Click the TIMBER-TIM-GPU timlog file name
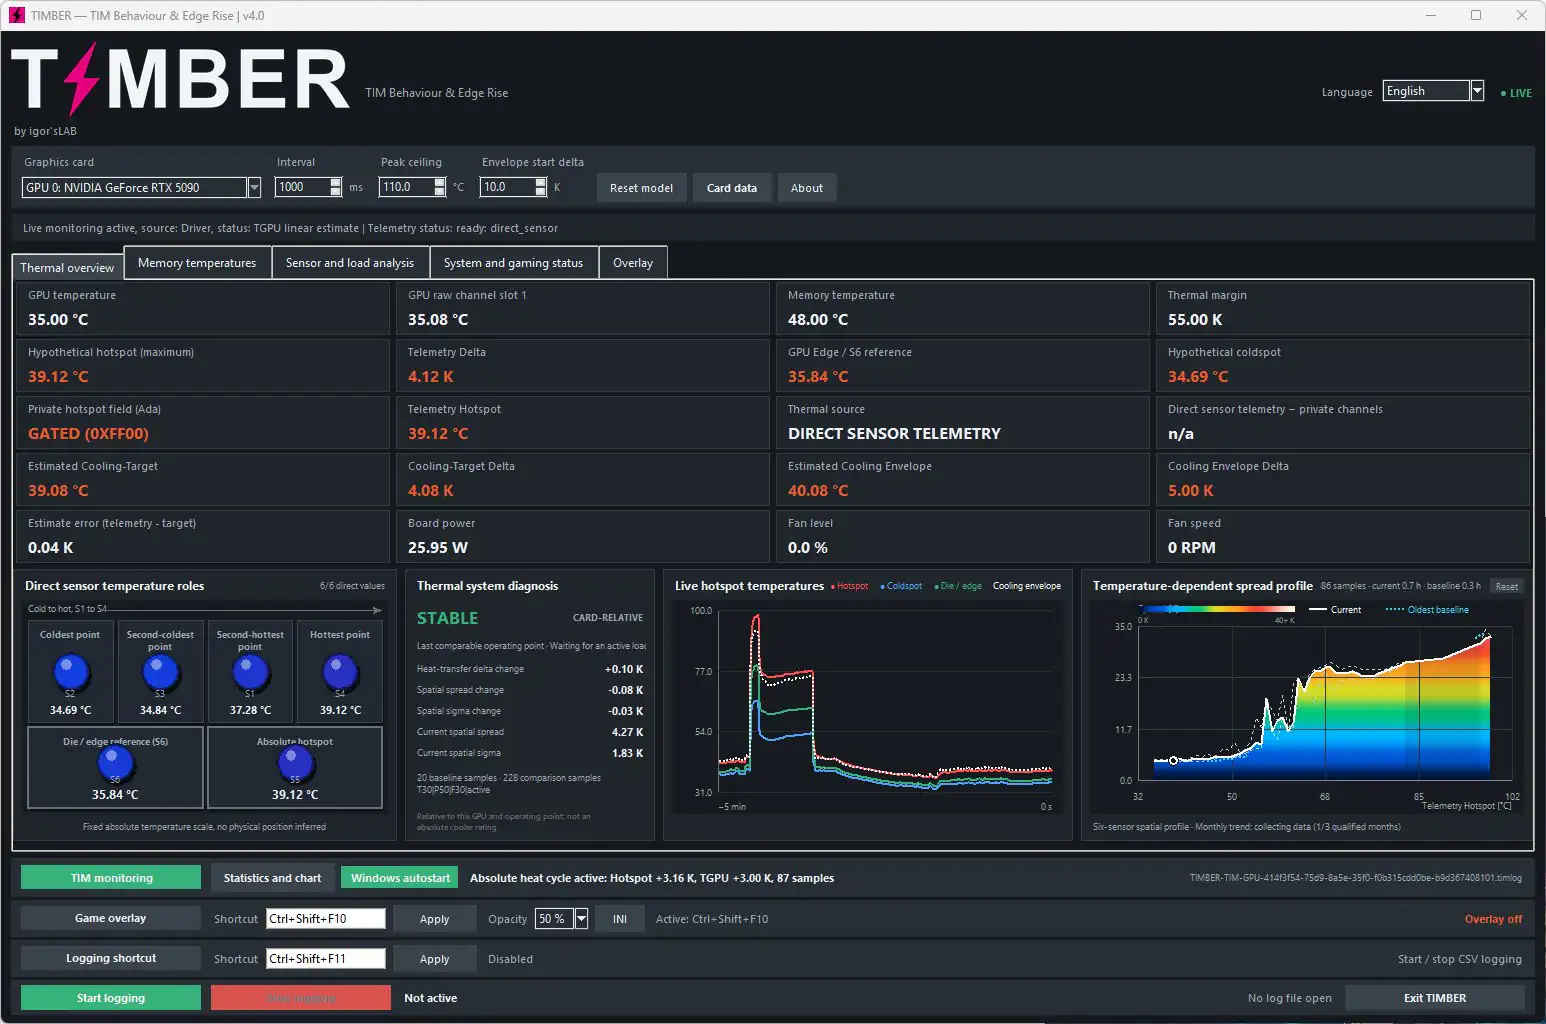 click(x=1355, y=878)
